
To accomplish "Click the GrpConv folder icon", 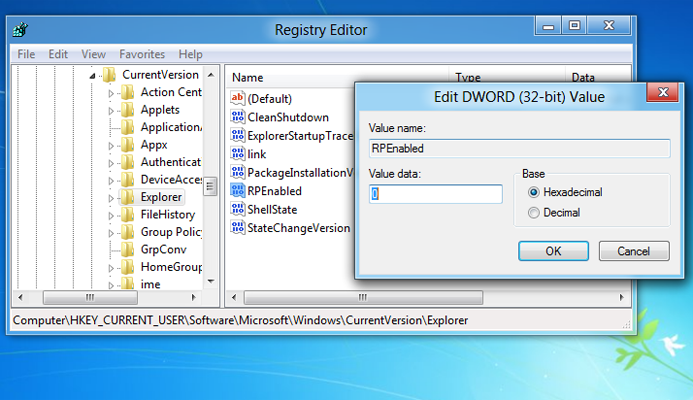I will [128, 249].
